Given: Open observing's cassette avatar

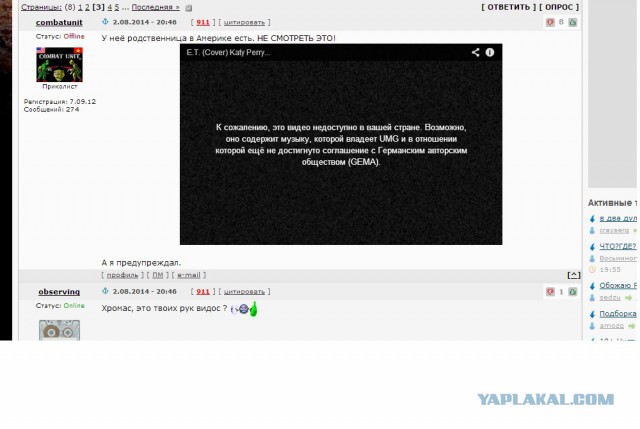Looking at the screenshot, I should [x=60, y=330].
